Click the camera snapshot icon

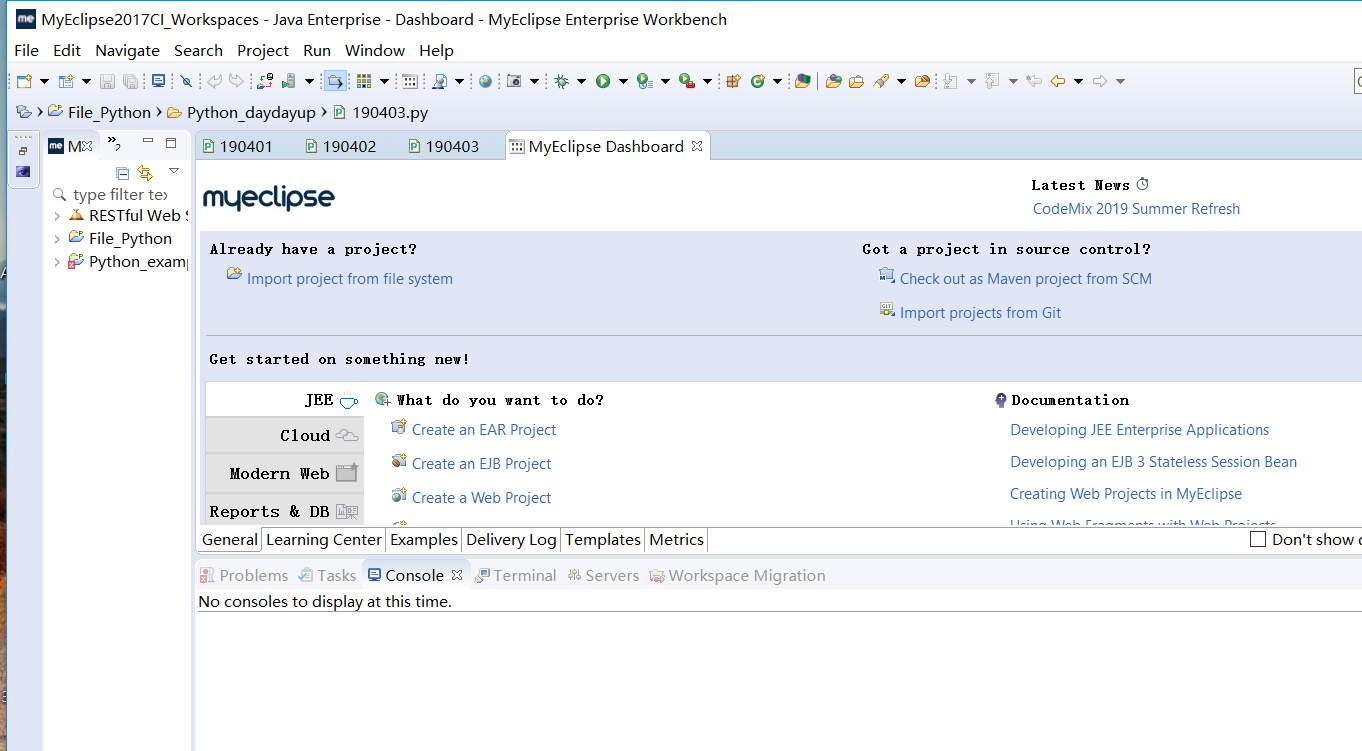pyautogui.click(x=515, y=81)
